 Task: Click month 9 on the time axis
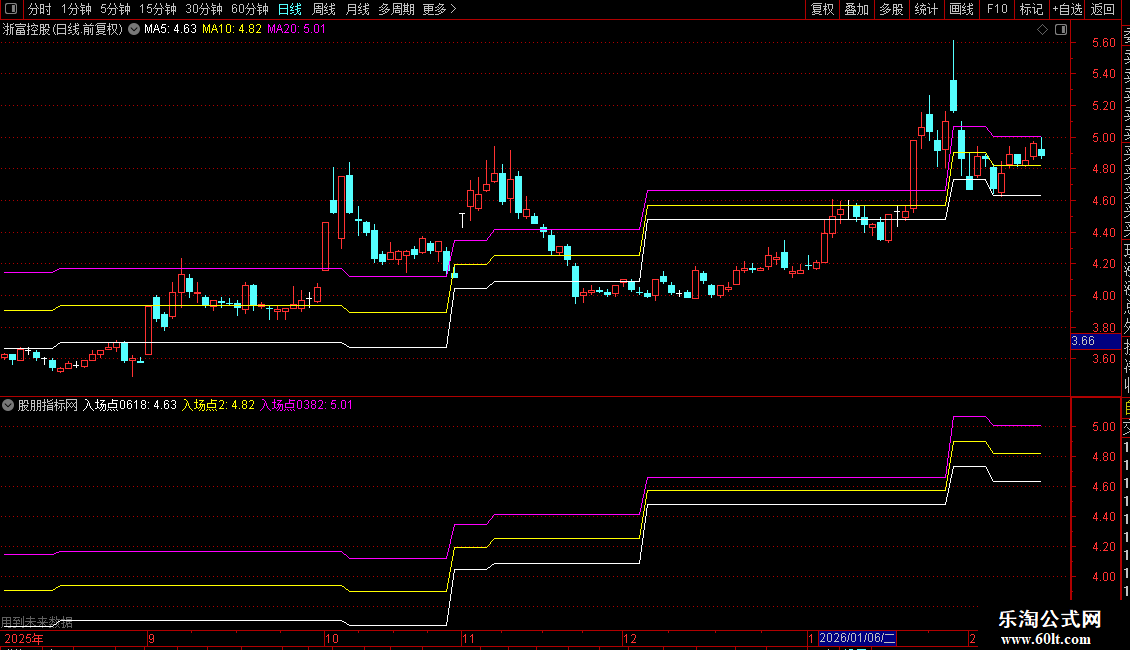(151, 638)
